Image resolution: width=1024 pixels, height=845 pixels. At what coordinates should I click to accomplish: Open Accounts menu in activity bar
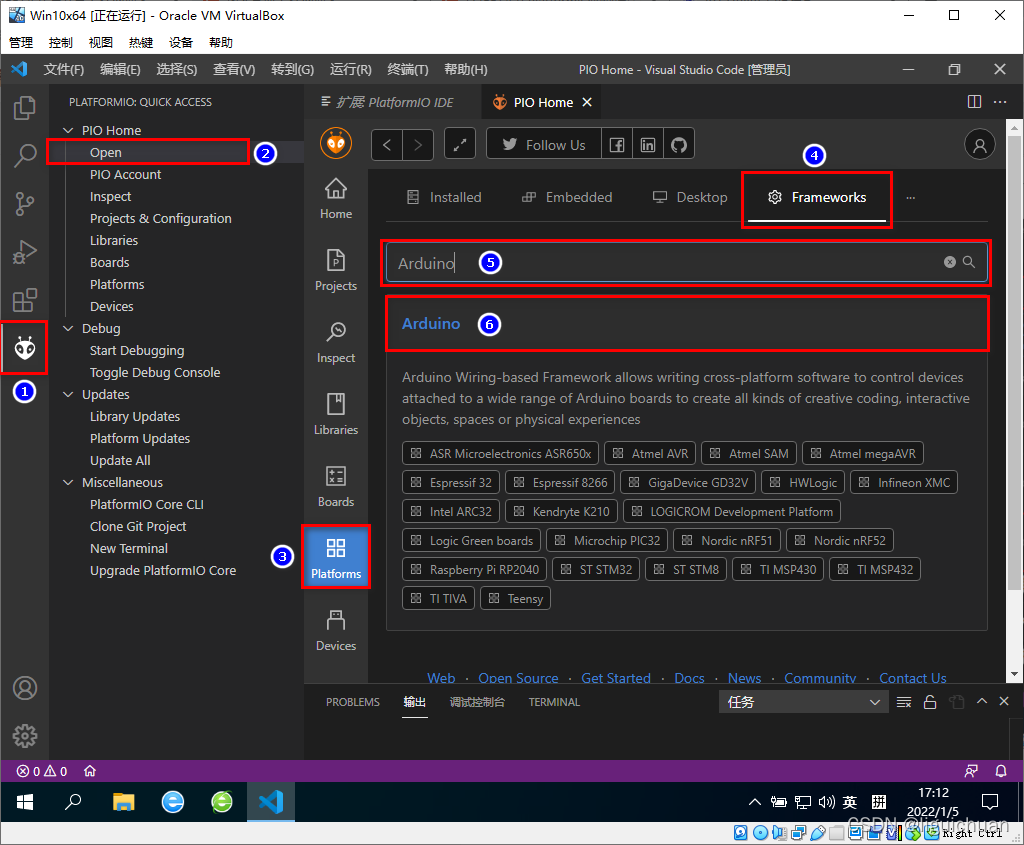25,688
